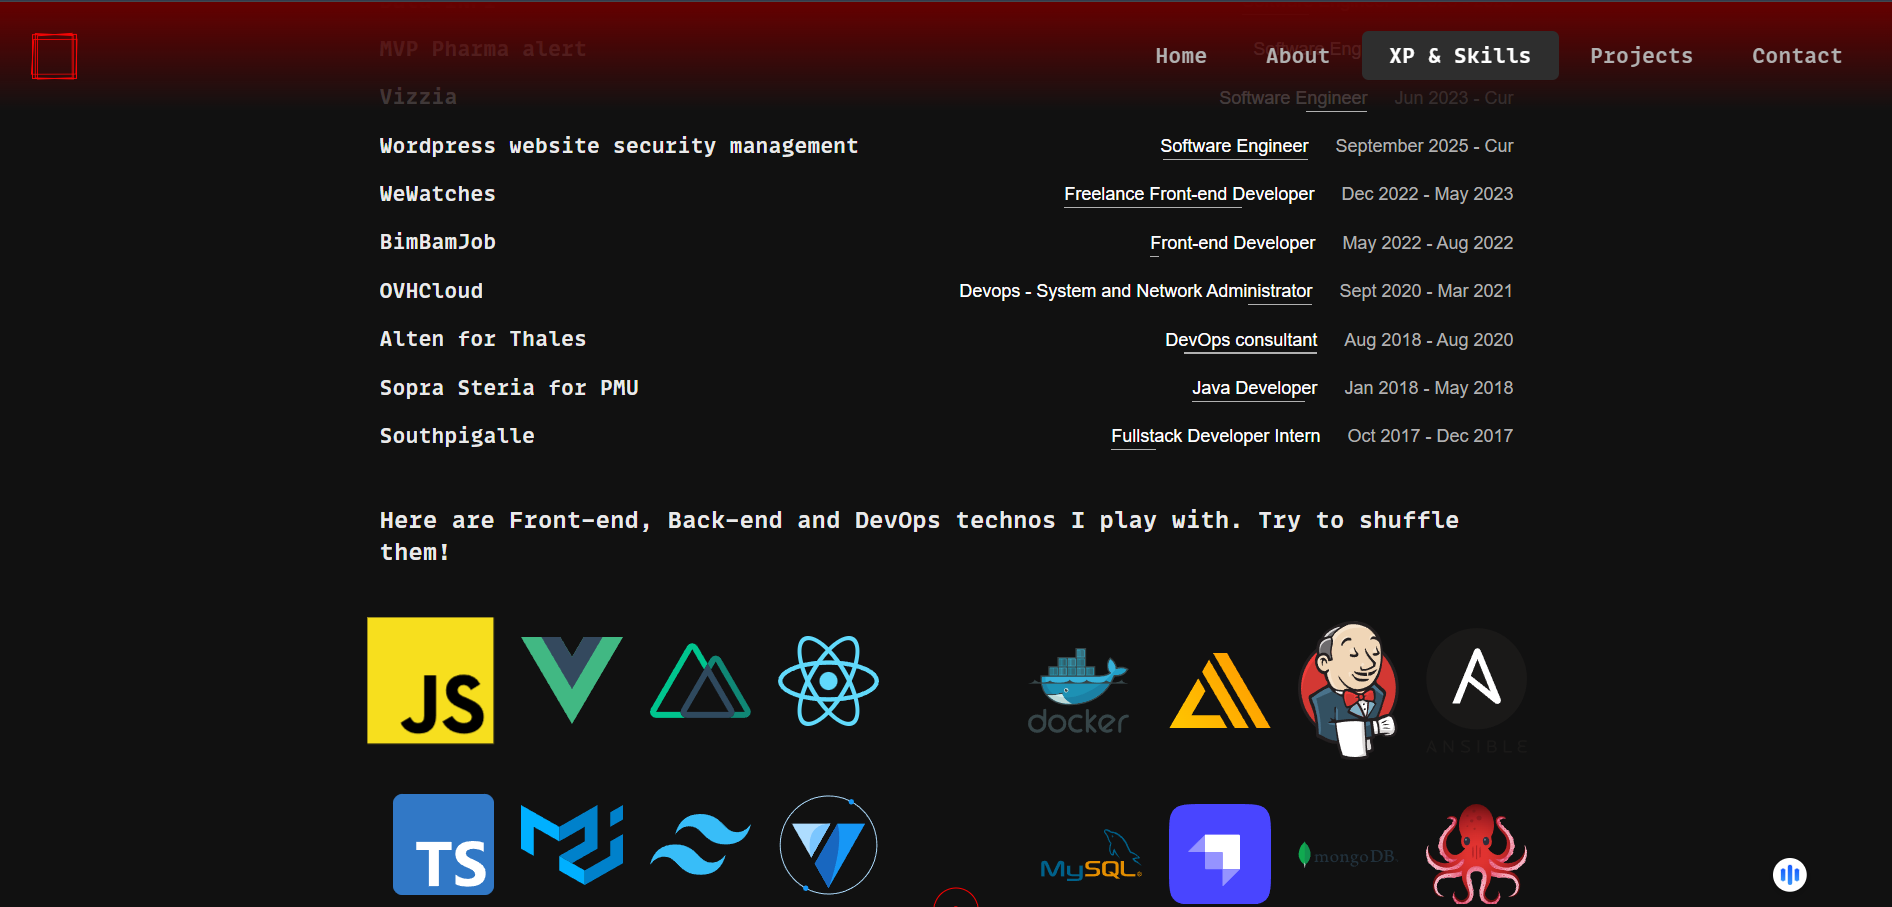The image size is (1892, 907).
Task: Click the WeWatches experience entry
Action: click(x=437, y=194)
